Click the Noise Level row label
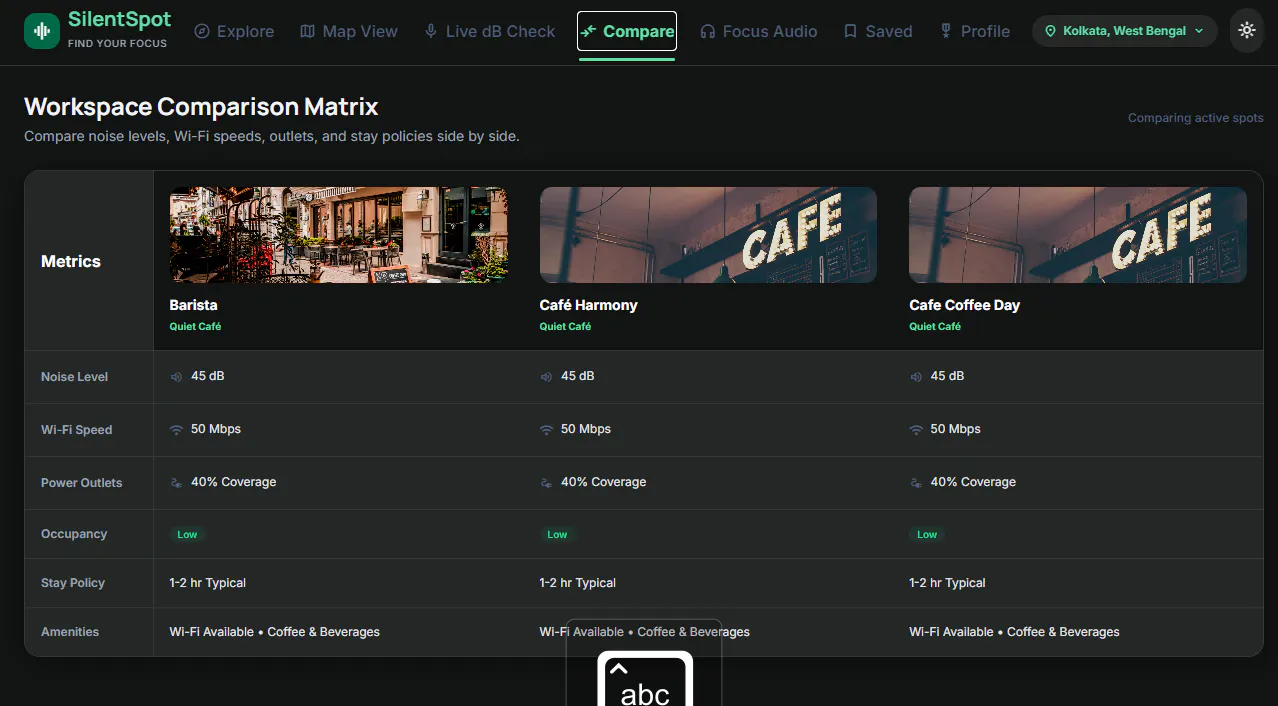Screen dimensions: 1278x706 point(74,377)
